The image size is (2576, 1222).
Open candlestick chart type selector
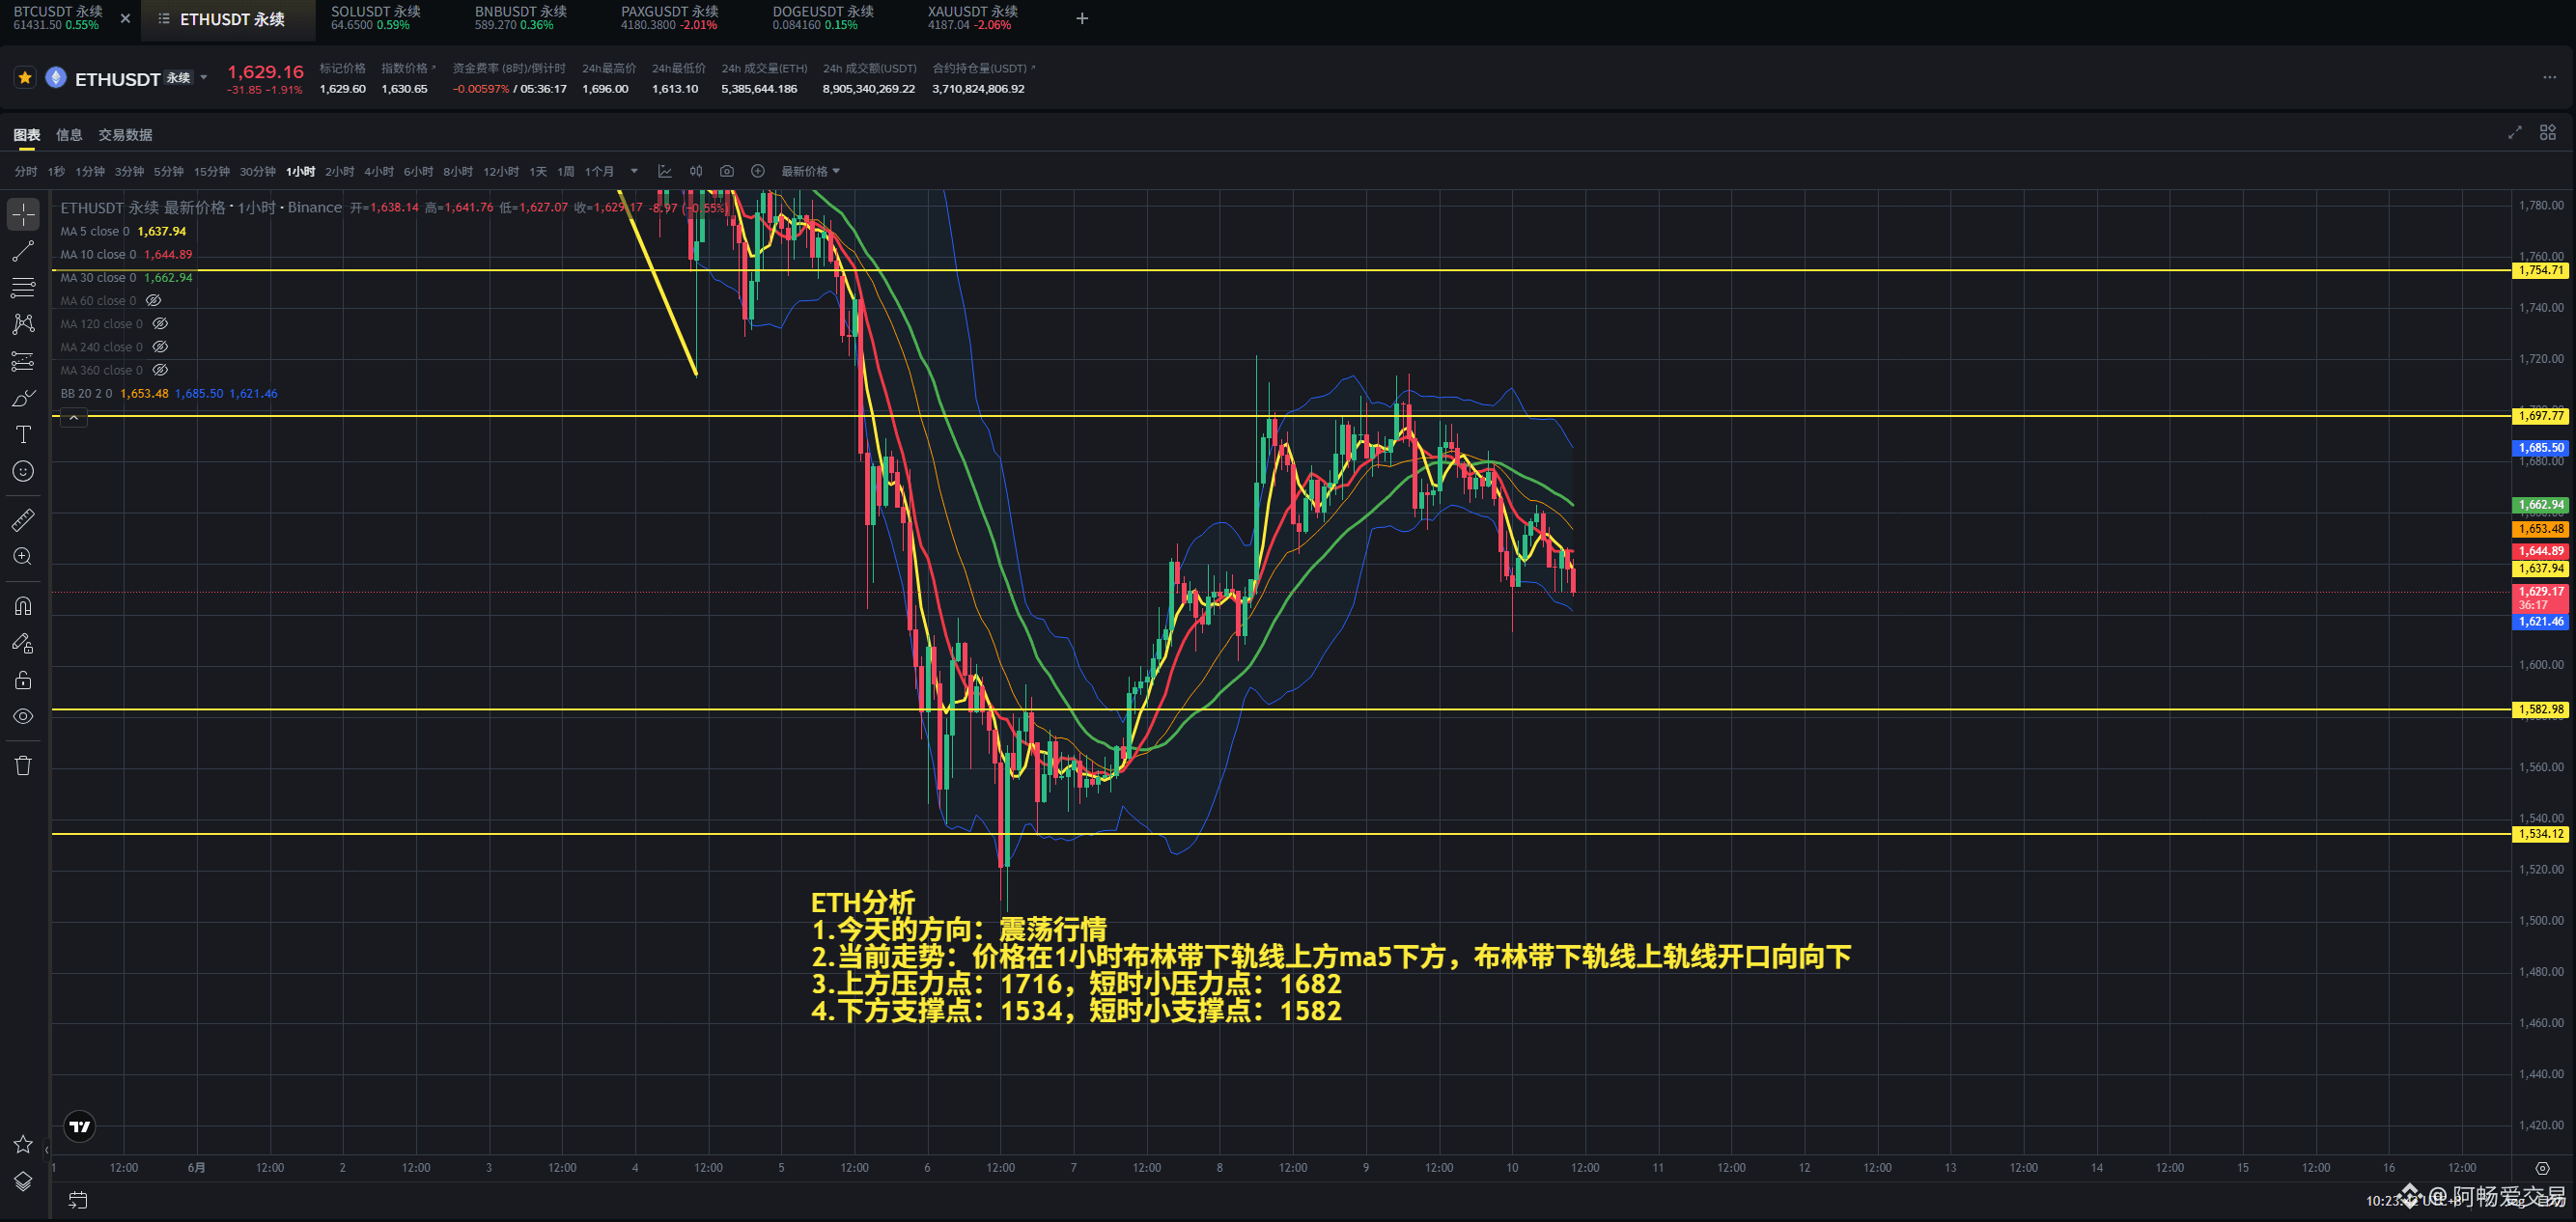tap(696, 171)
